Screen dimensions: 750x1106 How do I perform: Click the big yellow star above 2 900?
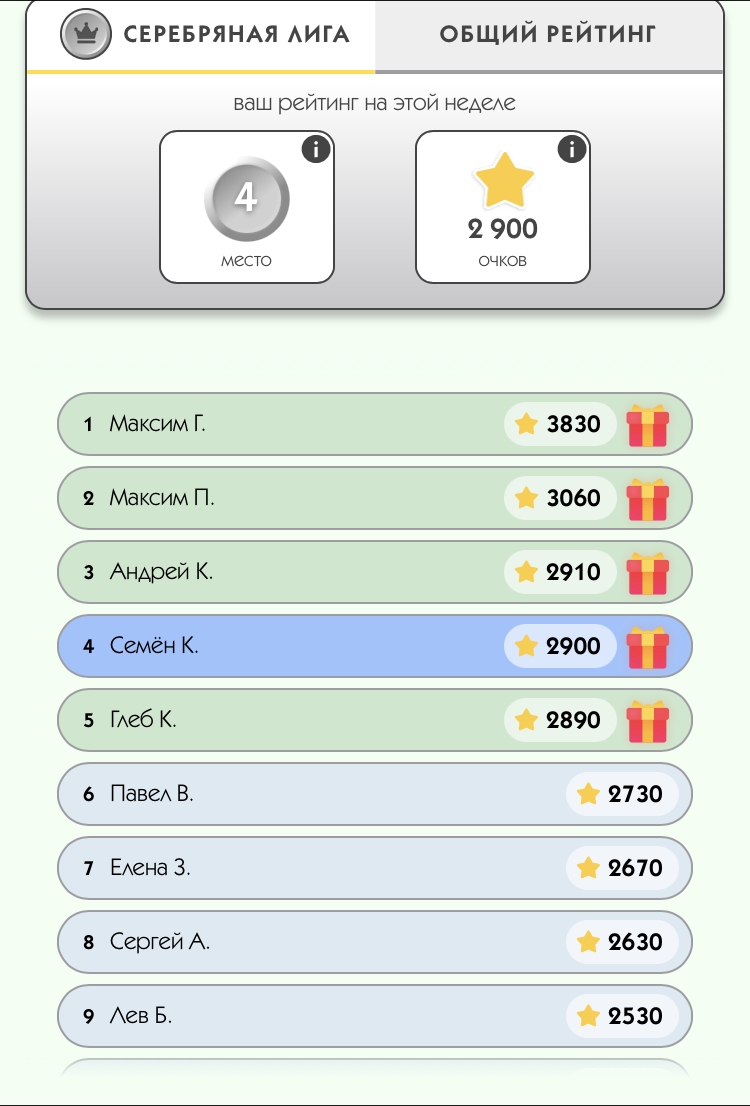(504, 181)
